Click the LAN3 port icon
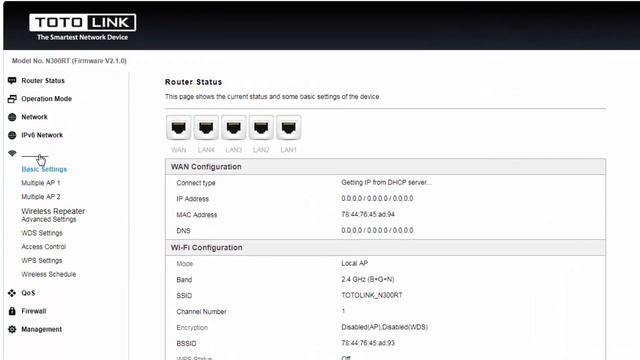Viewport: 640px width, 360px height. (233, 128)
